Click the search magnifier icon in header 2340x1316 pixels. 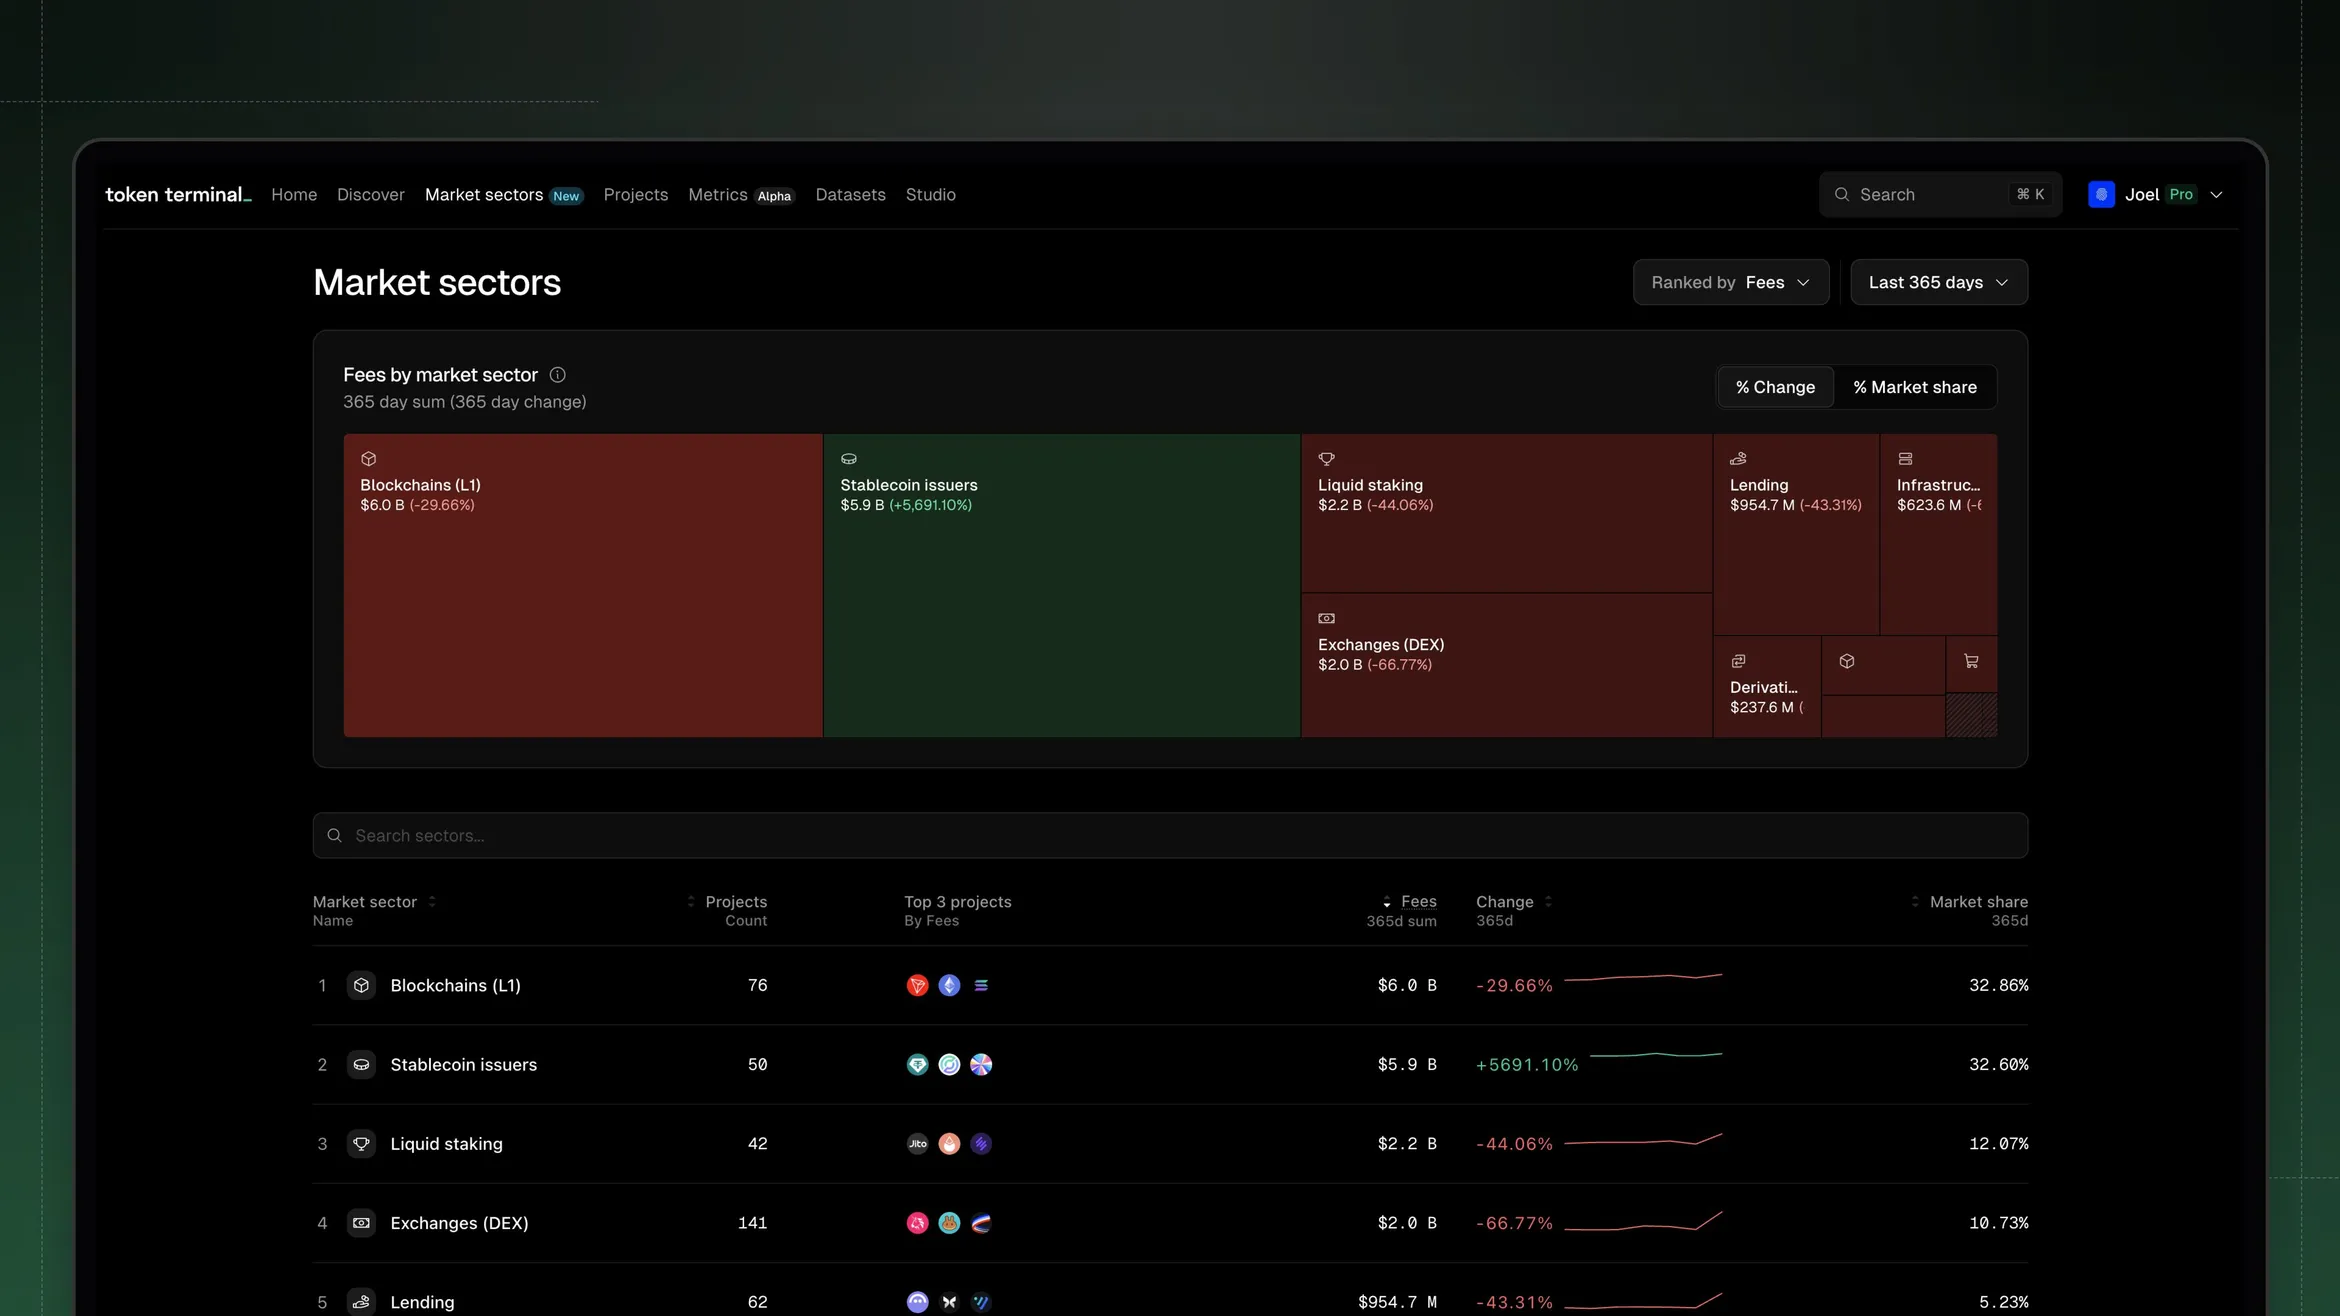tap(1842, 194)
